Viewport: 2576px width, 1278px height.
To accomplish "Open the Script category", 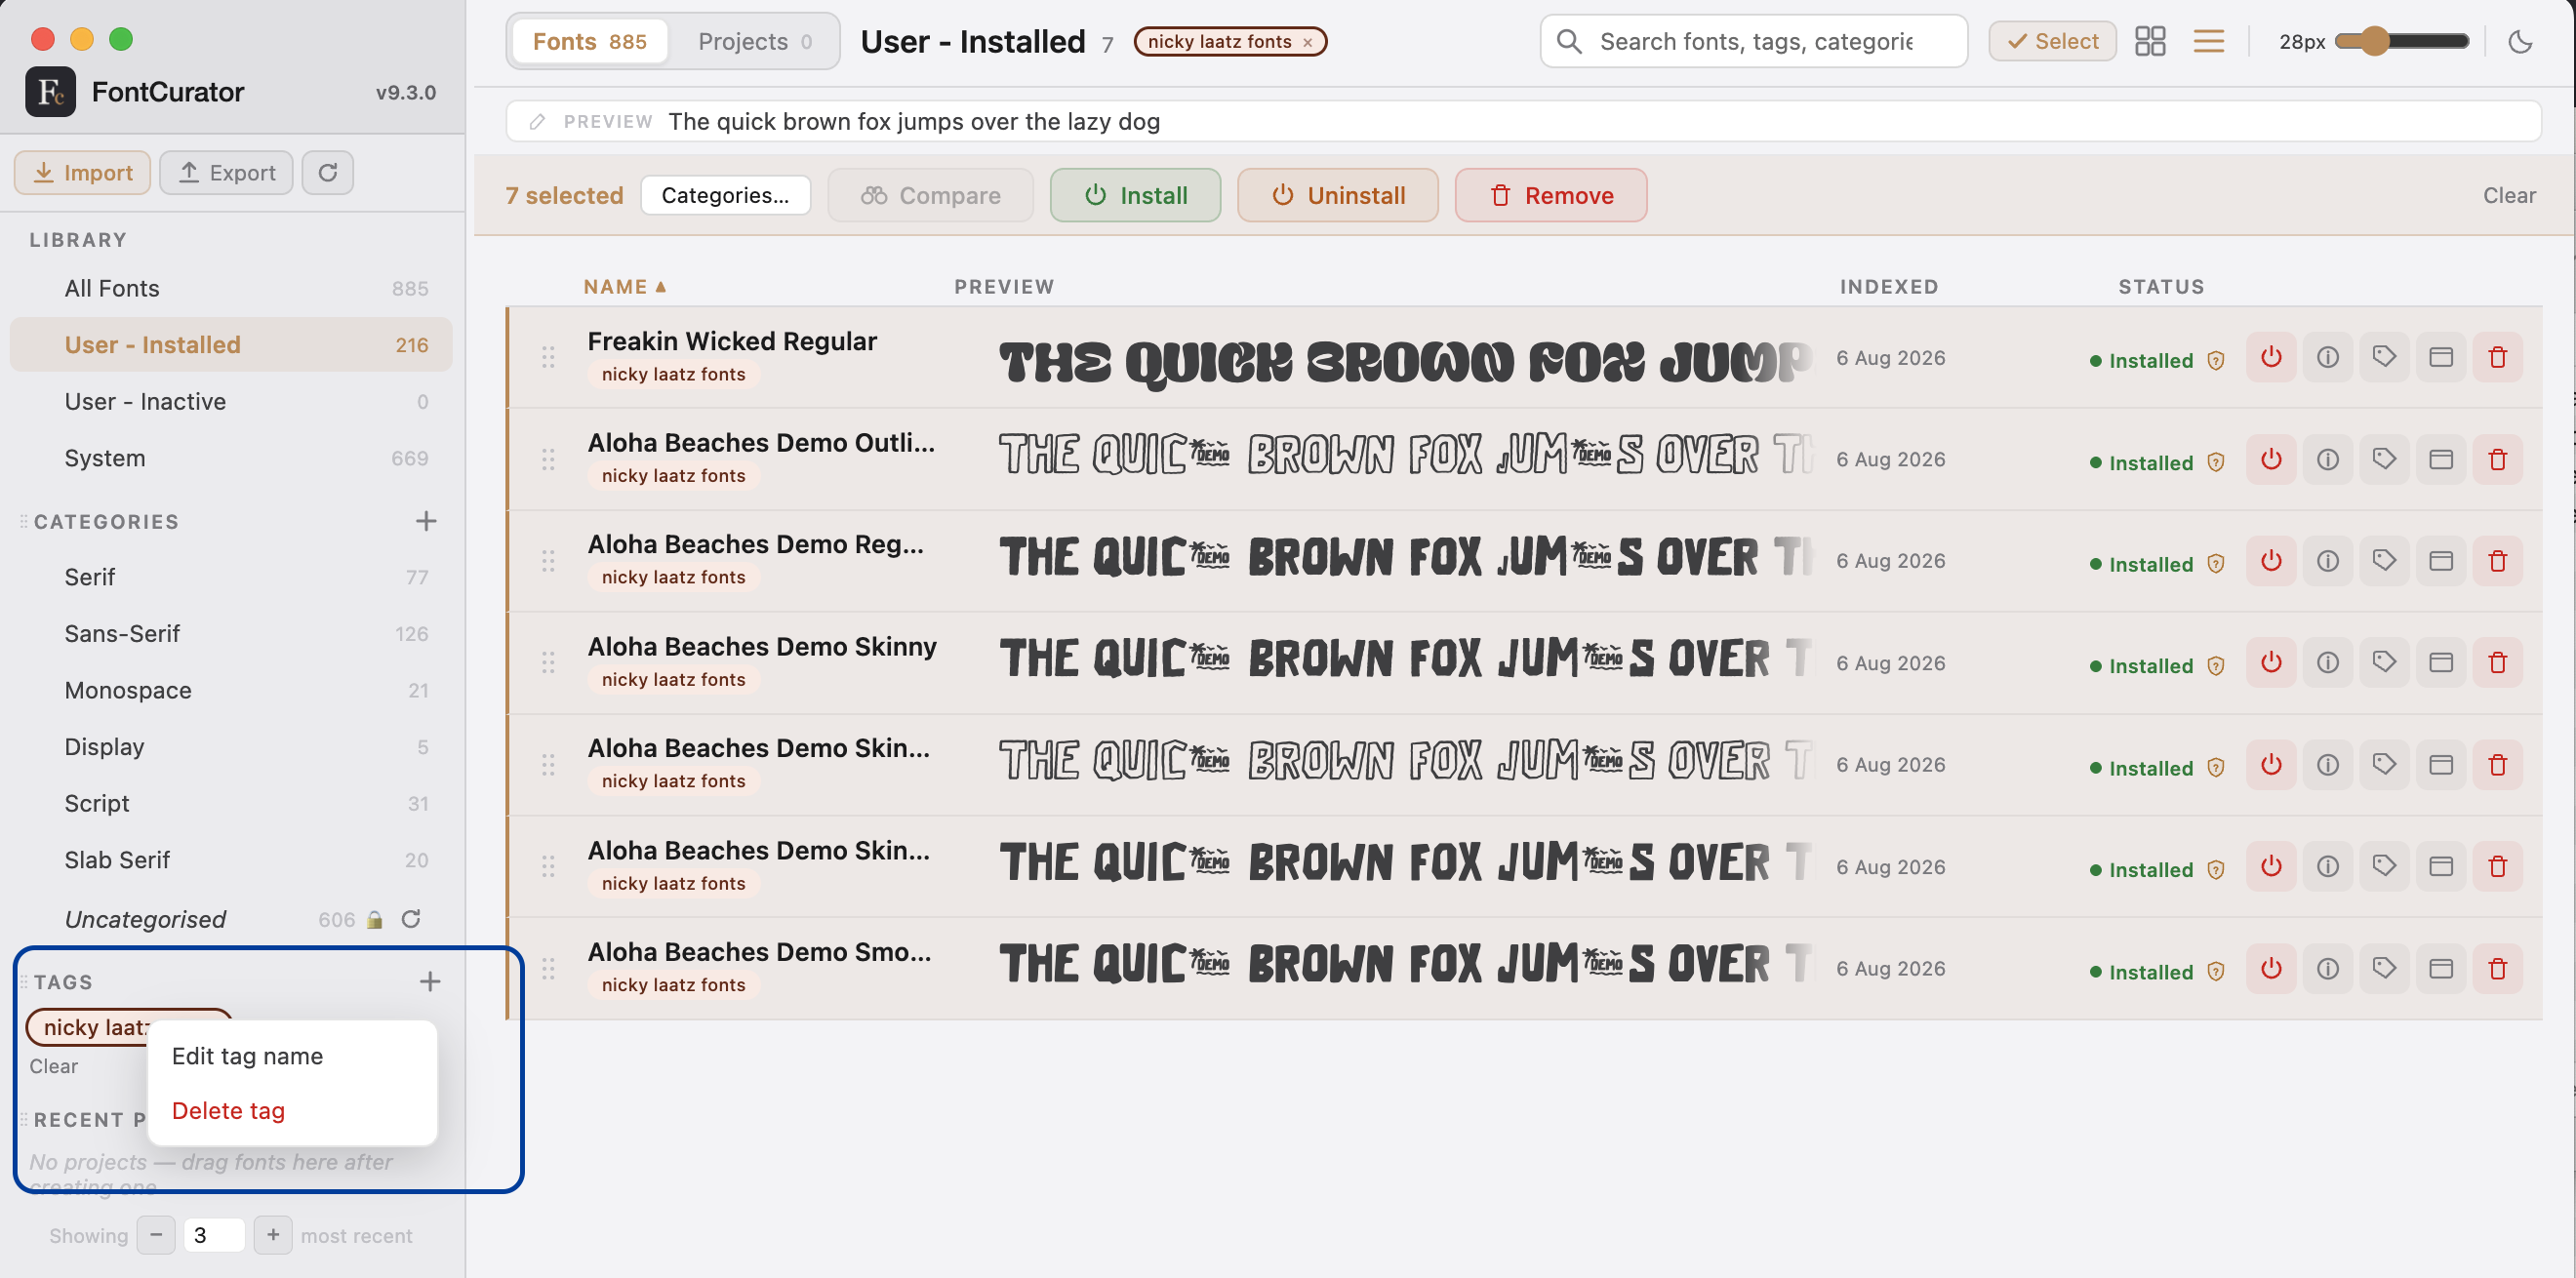I will [231, 803].
